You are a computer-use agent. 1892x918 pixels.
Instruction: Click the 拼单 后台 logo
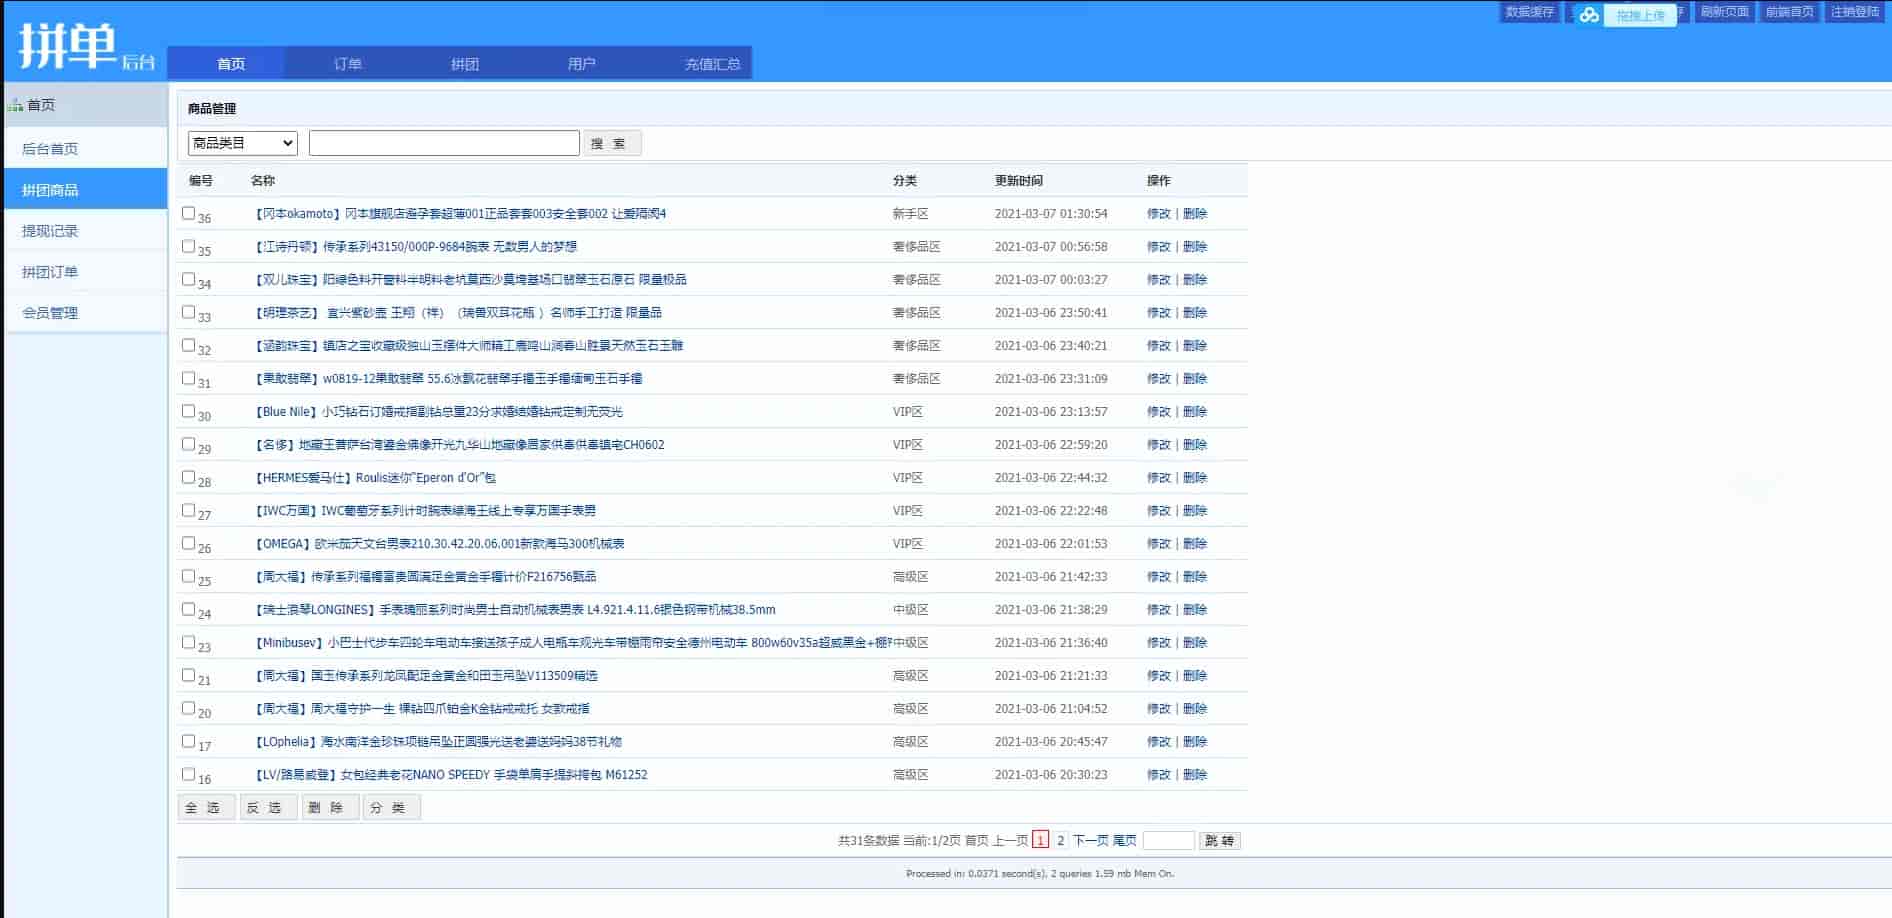click(x=86, y=47)
